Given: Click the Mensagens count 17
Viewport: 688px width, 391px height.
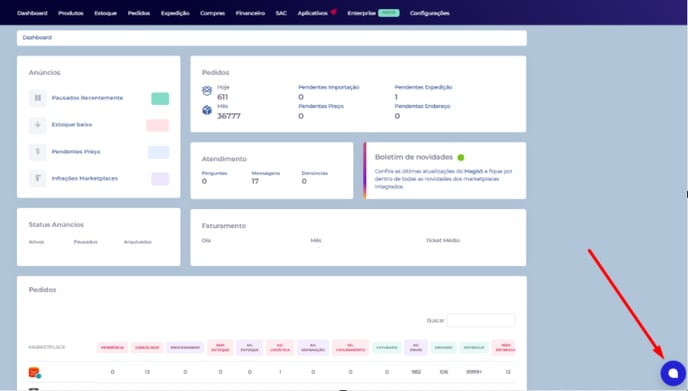Looking at the screenshot, I should 255,181.
